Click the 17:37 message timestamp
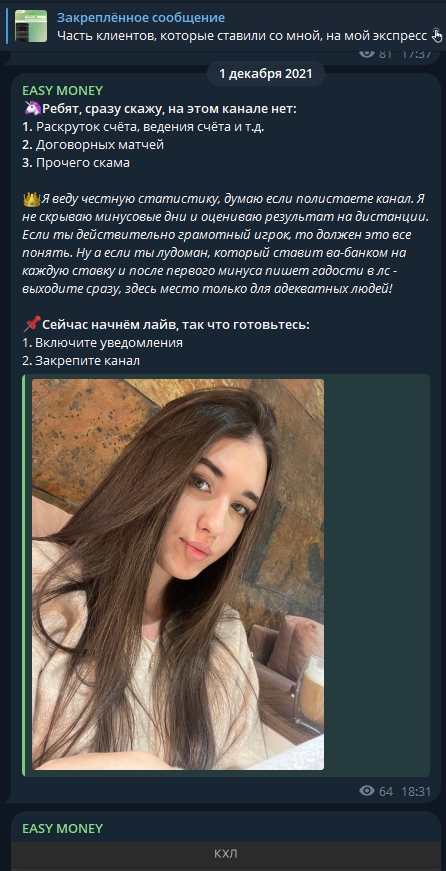Viewport: 446px width, 871px height. pos(416,54)
